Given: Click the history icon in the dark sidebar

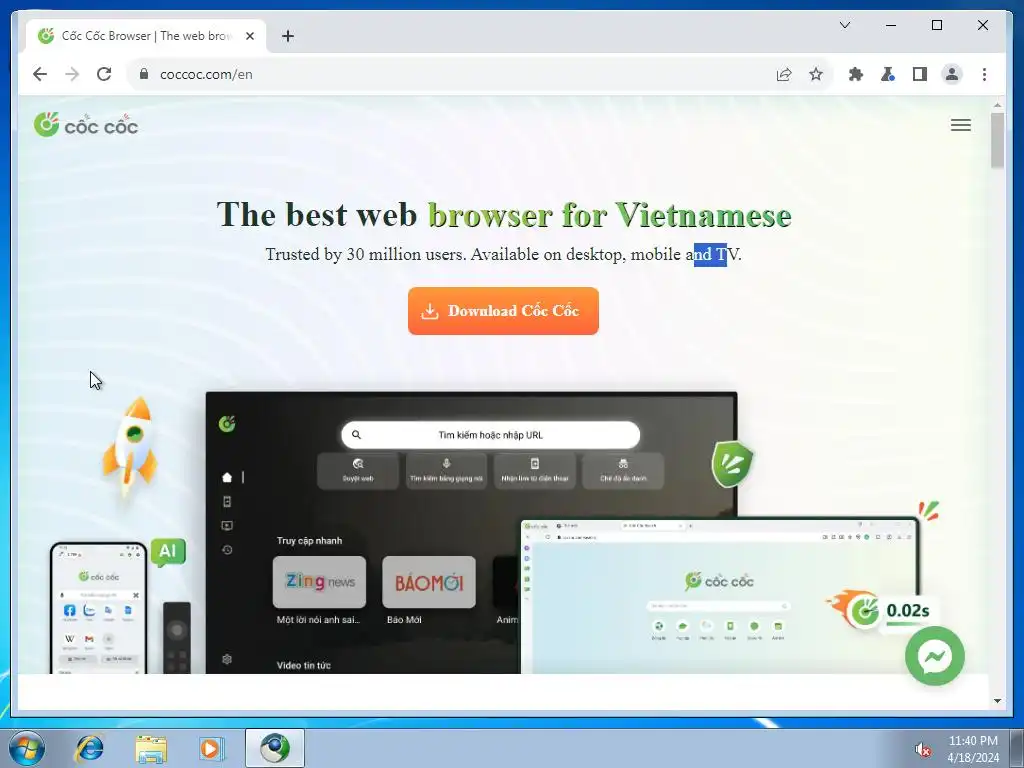Looking at the screenshot, I should [x=227, y=550].
